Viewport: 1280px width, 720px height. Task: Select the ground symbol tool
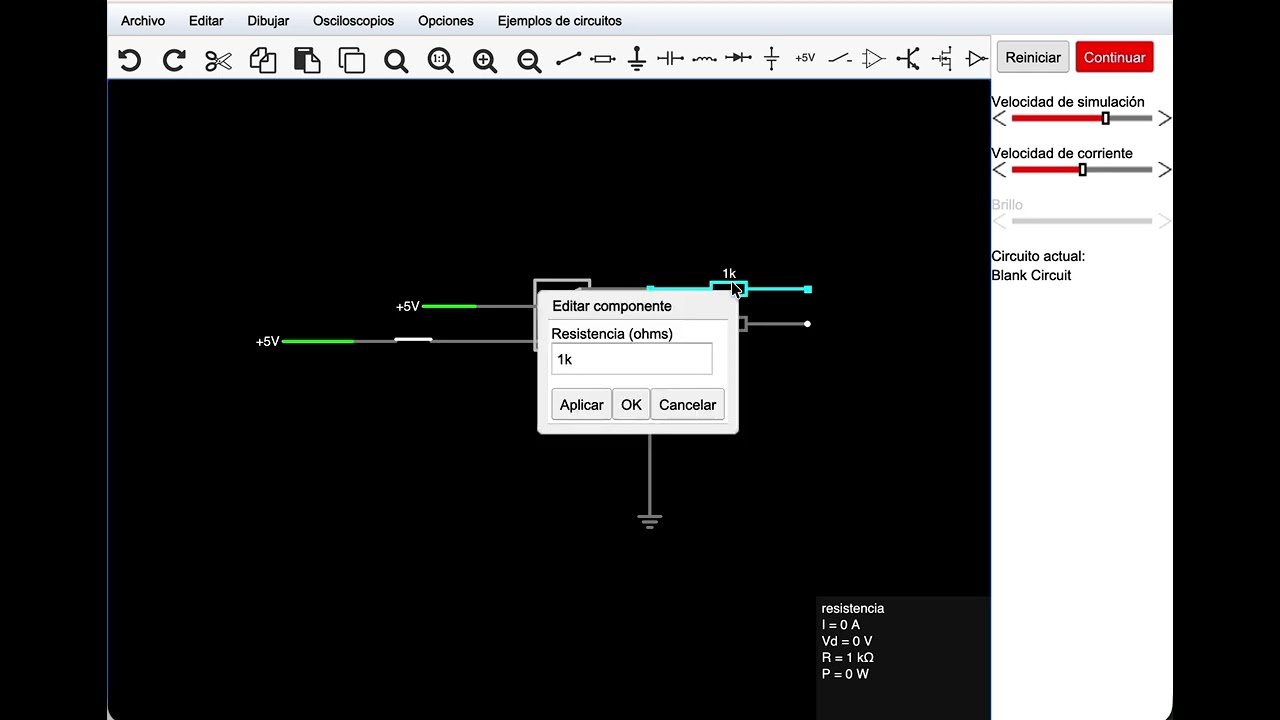[637, 59]
